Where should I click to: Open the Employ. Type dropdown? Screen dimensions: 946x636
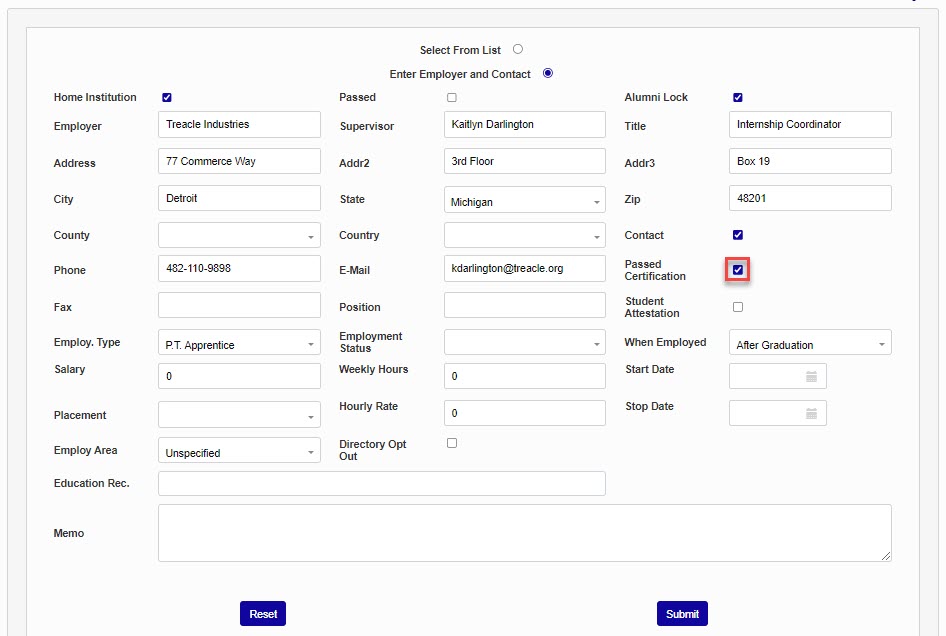pyautogui.click(x=239, y=345)
